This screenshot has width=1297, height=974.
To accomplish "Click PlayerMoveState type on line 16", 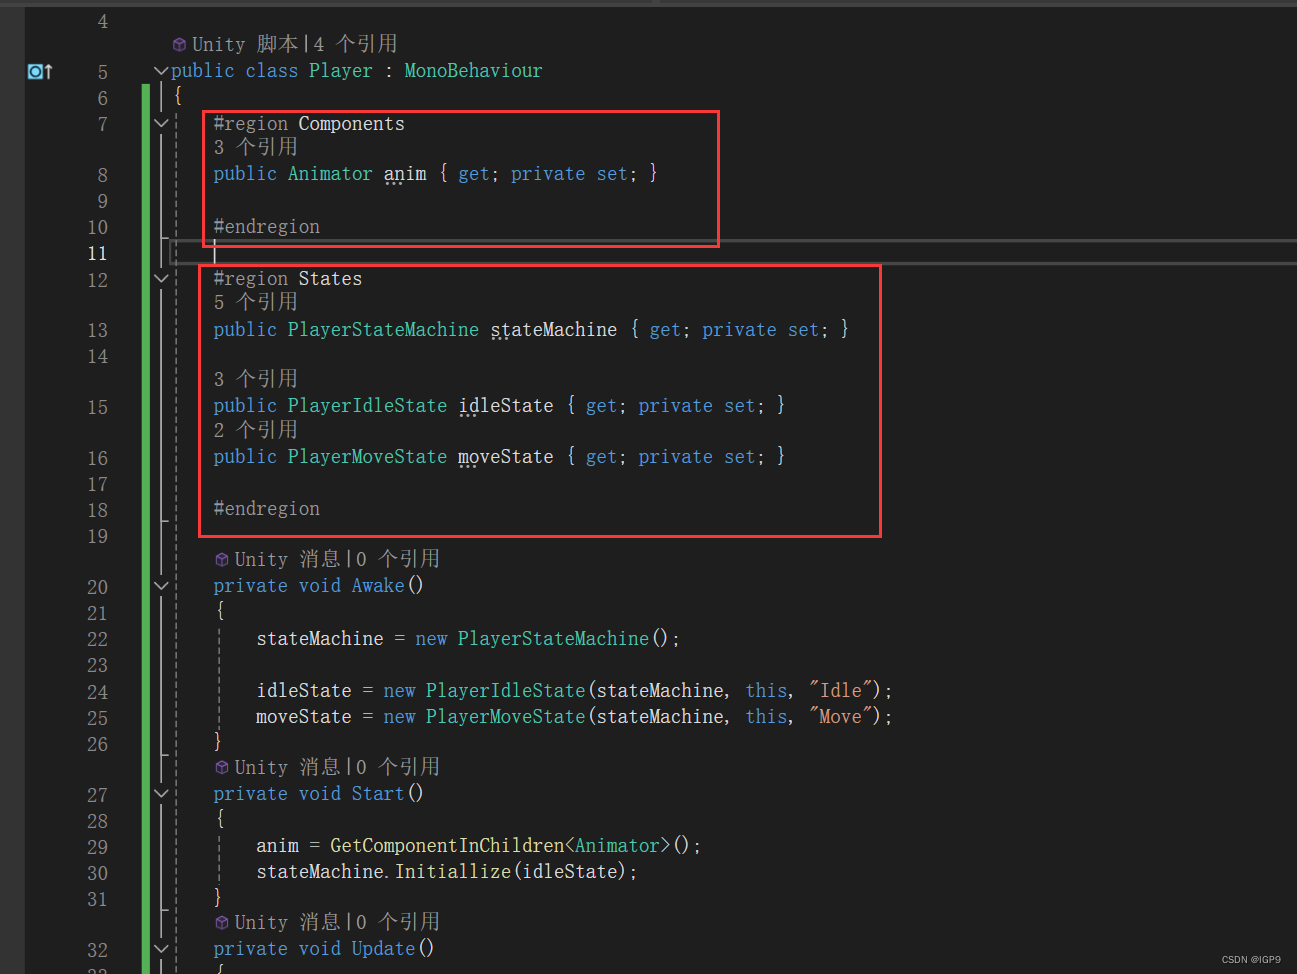I will click(367, 457).
